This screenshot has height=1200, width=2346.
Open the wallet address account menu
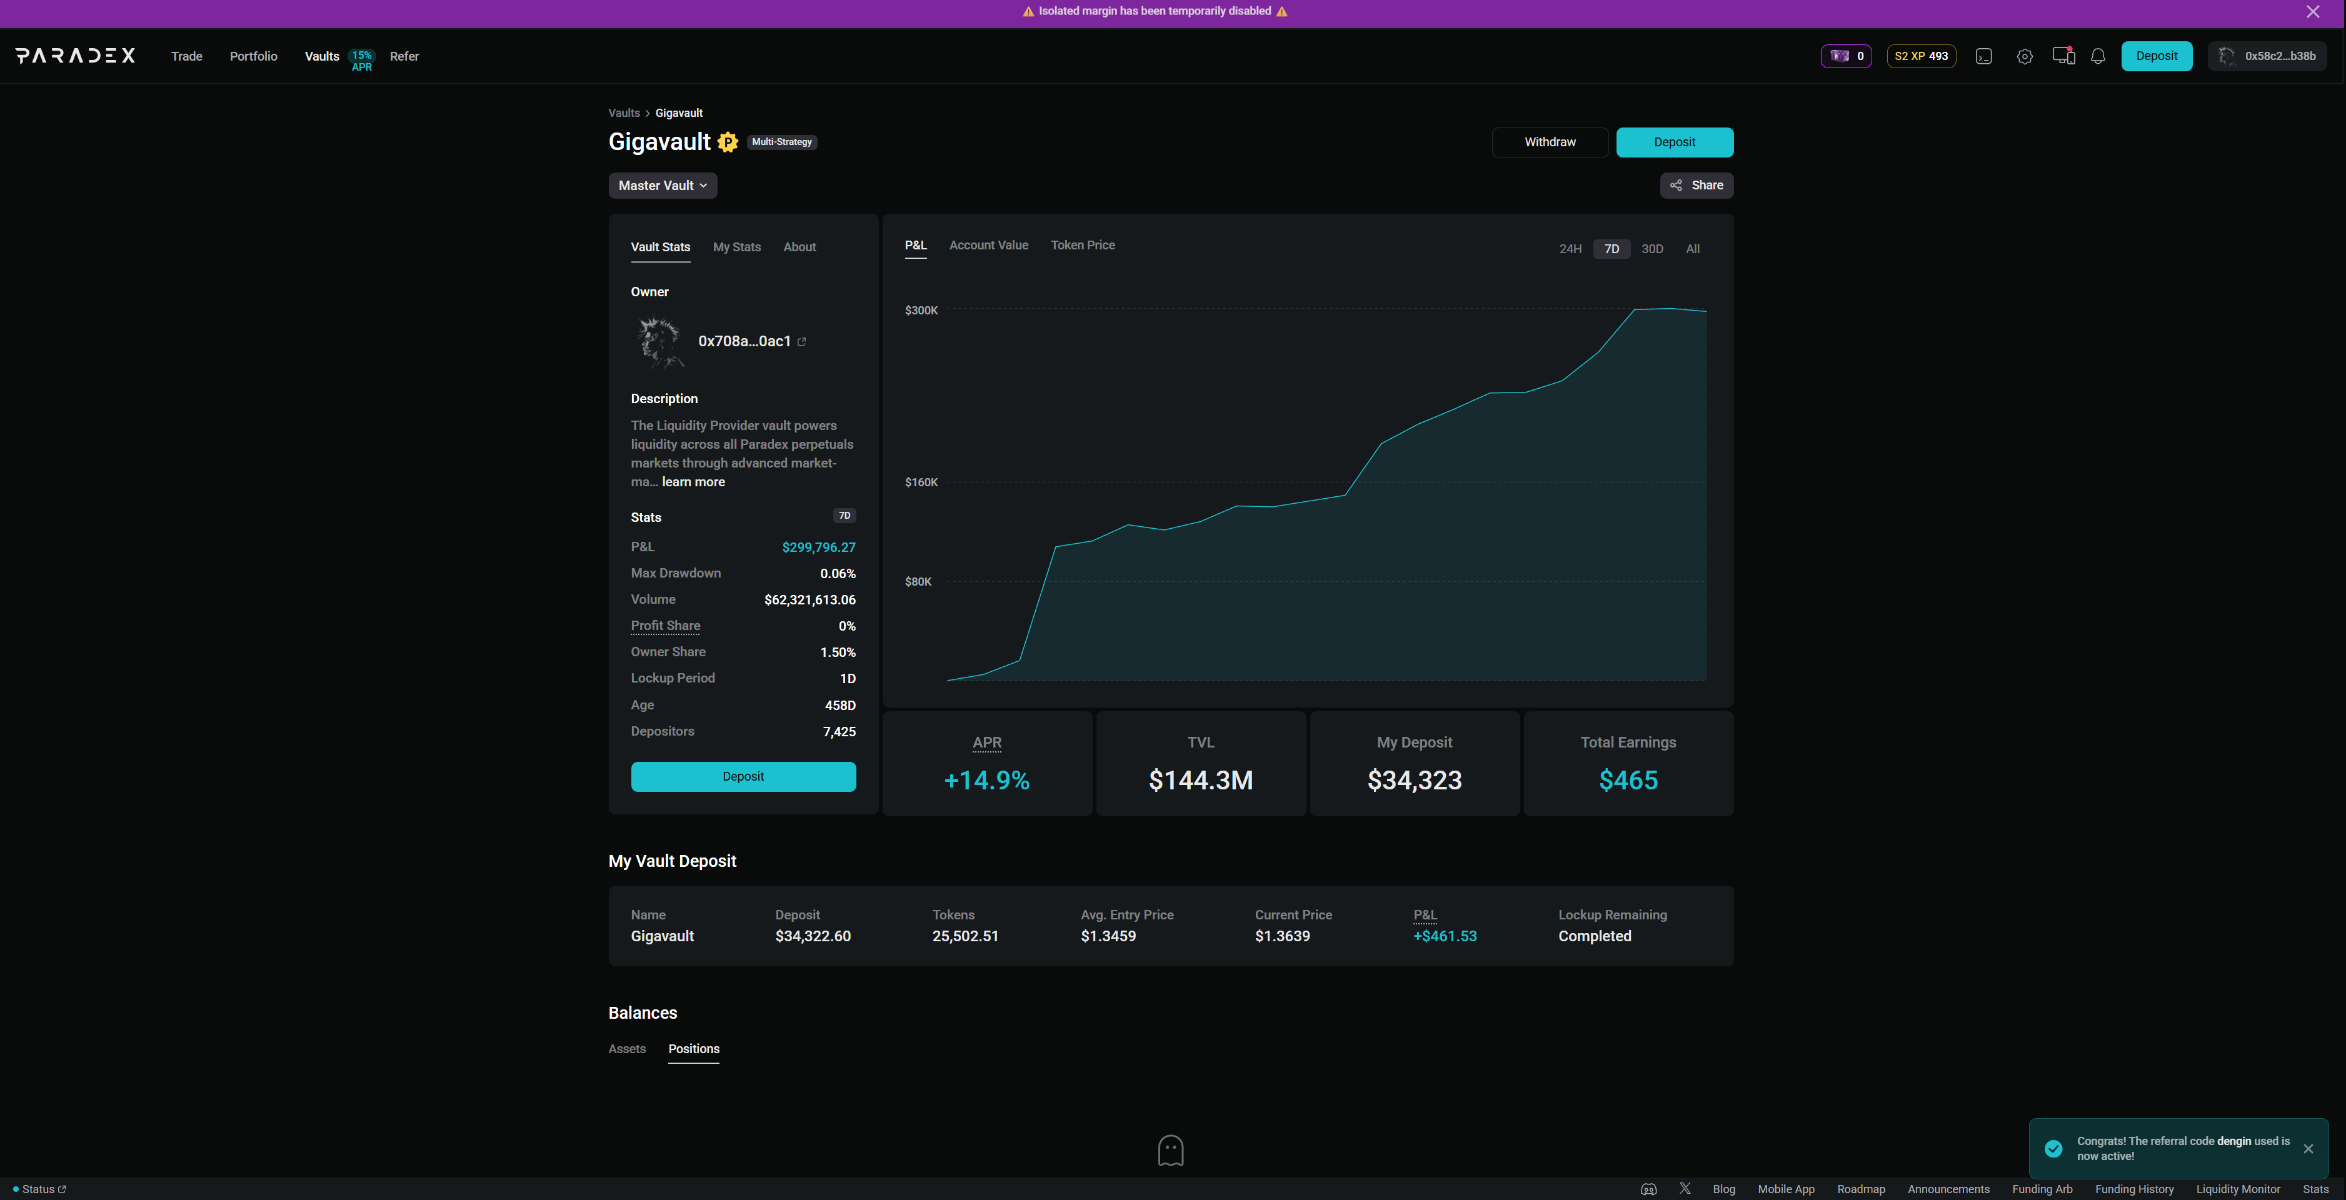pyautogui.click(x=2268, y=56)
